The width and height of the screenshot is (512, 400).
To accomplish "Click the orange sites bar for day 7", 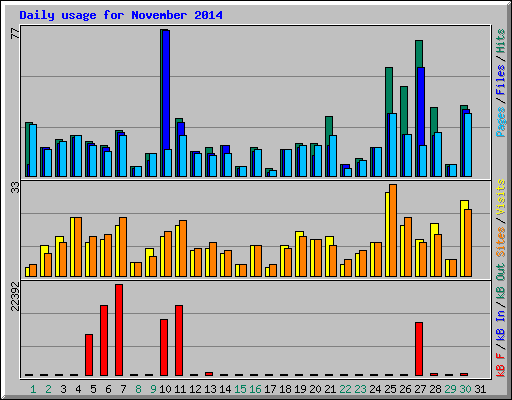I will 123,247.
